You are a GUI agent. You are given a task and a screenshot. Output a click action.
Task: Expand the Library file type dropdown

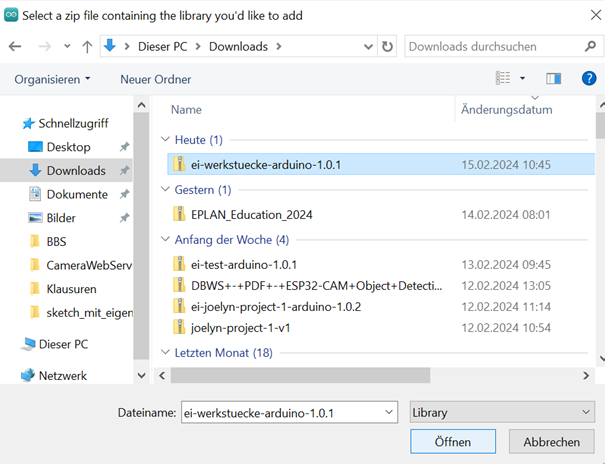click(502, 412)
